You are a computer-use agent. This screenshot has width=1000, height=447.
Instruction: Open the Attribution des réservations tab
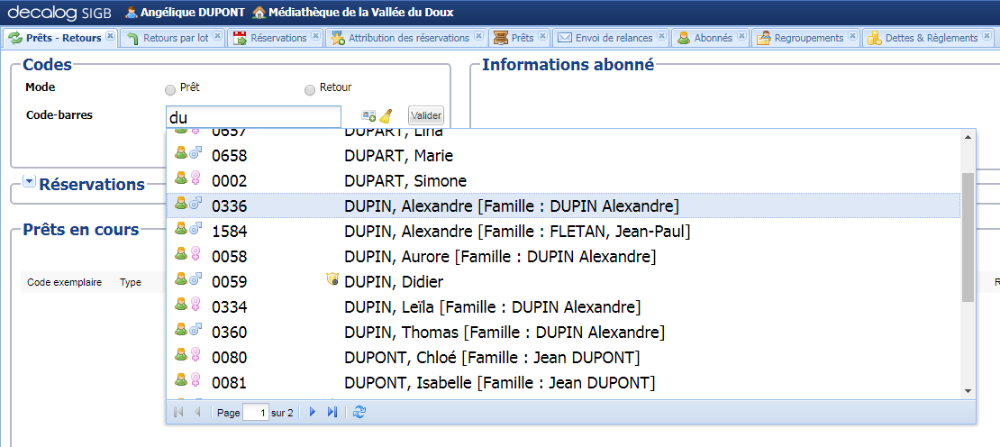point(409,38)
